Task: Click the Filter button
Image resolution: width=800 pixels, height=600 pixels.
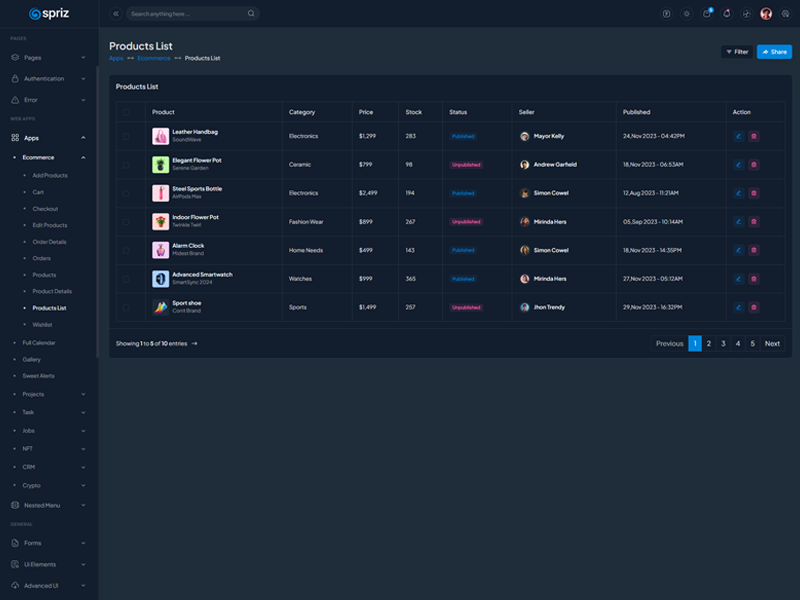Action: (737, 52)
